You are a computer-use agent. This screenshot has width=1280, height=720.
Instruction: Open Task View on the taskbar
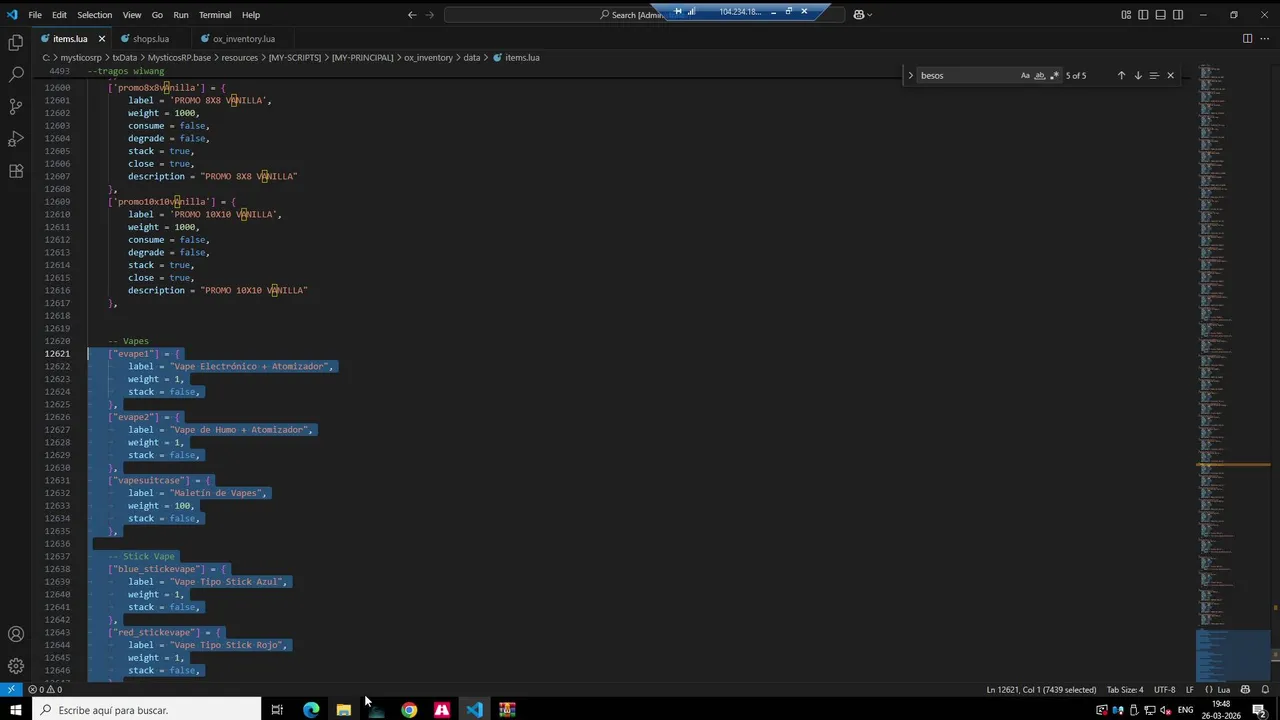pos(277,710)
